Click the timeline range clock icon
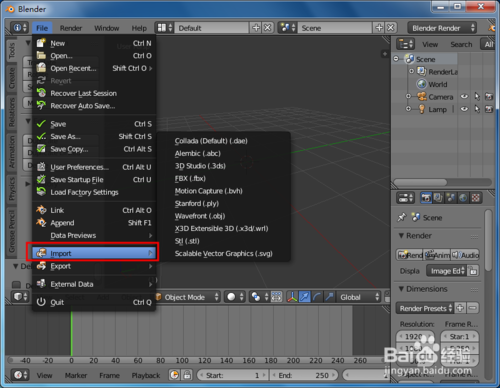The image size is (500, 388). point(175,375)
